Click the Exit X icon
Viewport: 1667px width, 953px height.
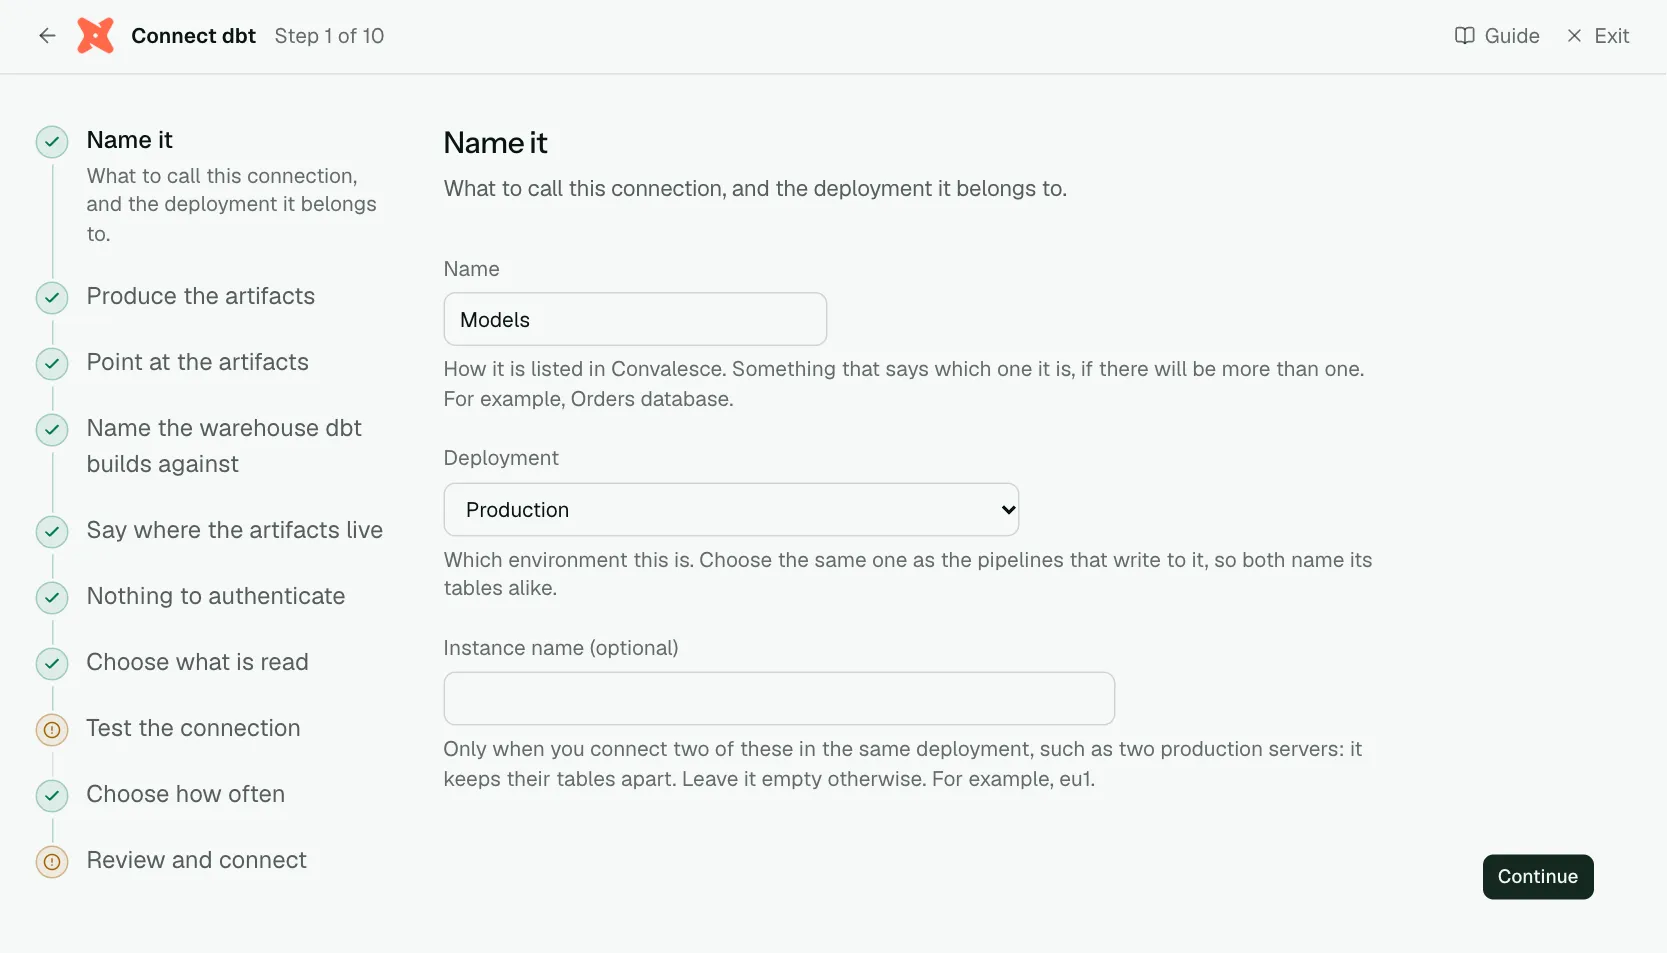(1574, 36)
